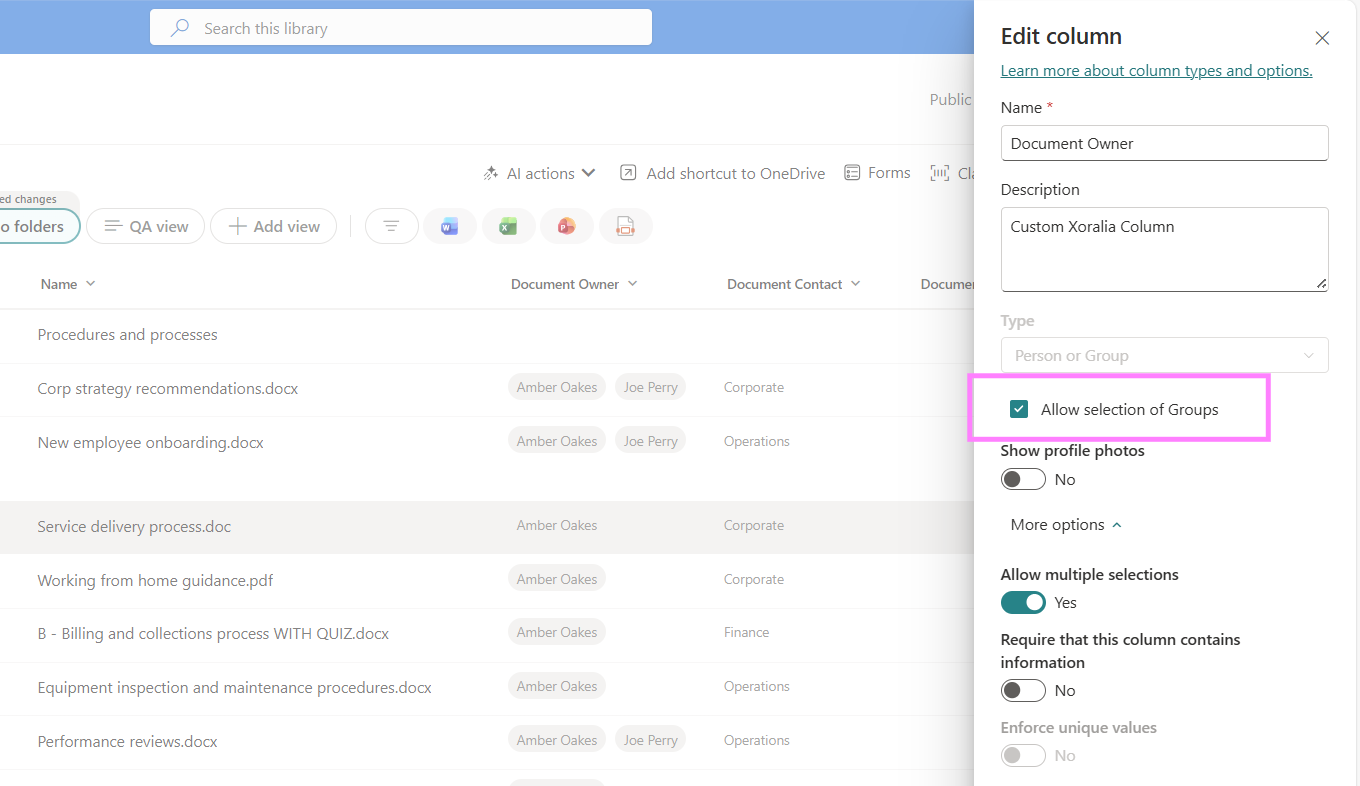Open the AI actions dropdown

pyautogui.click(x=540, y=173)
